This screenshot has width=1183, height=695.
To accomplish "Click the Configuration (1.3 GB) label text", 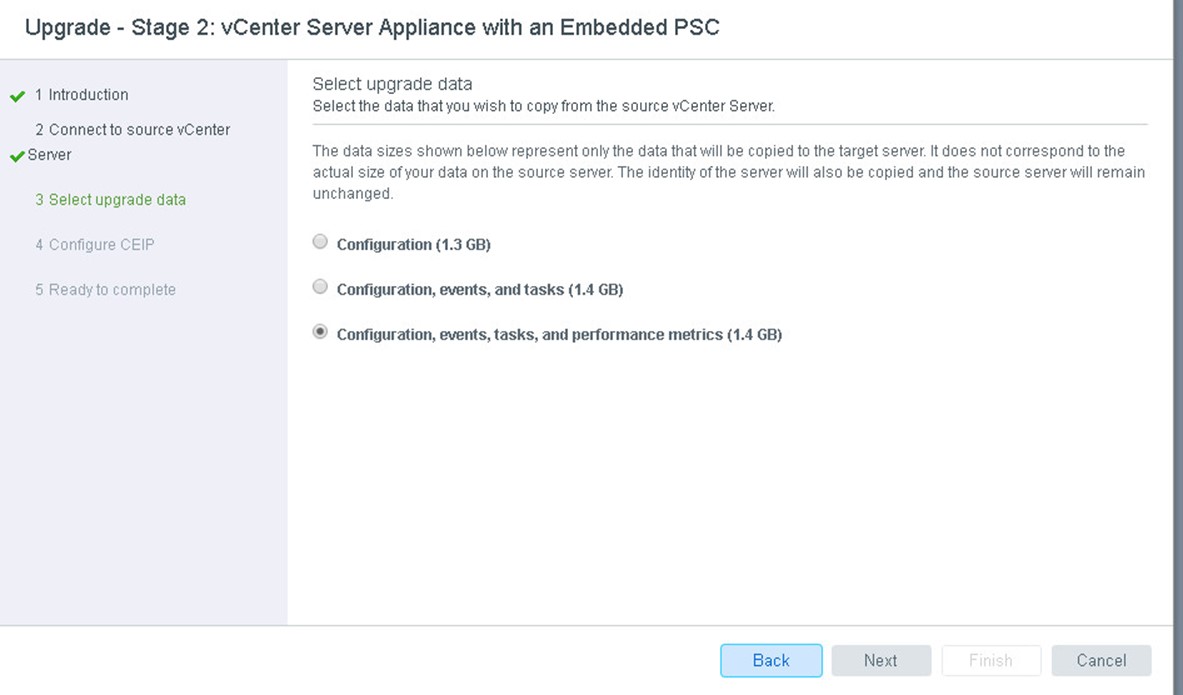I will click(413, 244).
